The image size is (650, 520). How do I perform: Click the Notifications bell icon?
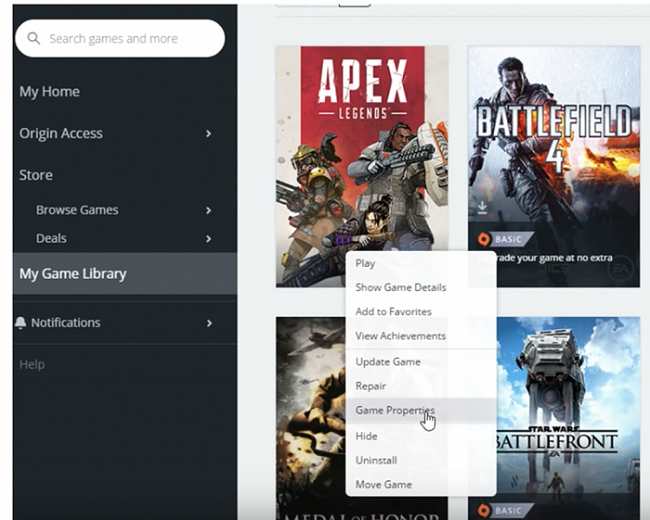(20, 323)
